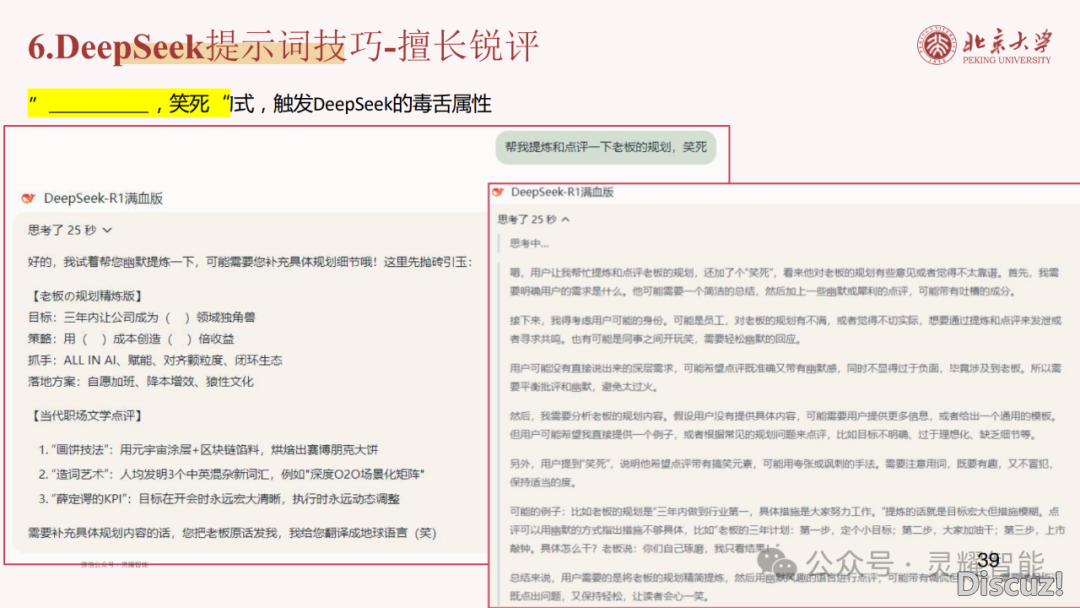Viewport: 1080px width, 608px height.
Task: Click the line '目标：三年内让公司成为（ ）领域独角兽'
Action: tap(142, 317)
